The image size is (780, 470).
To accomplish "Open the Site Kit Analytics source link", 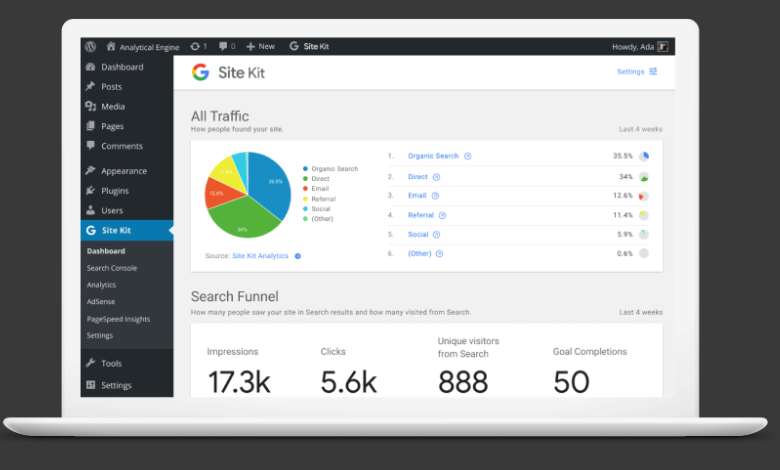I will 260,256.
